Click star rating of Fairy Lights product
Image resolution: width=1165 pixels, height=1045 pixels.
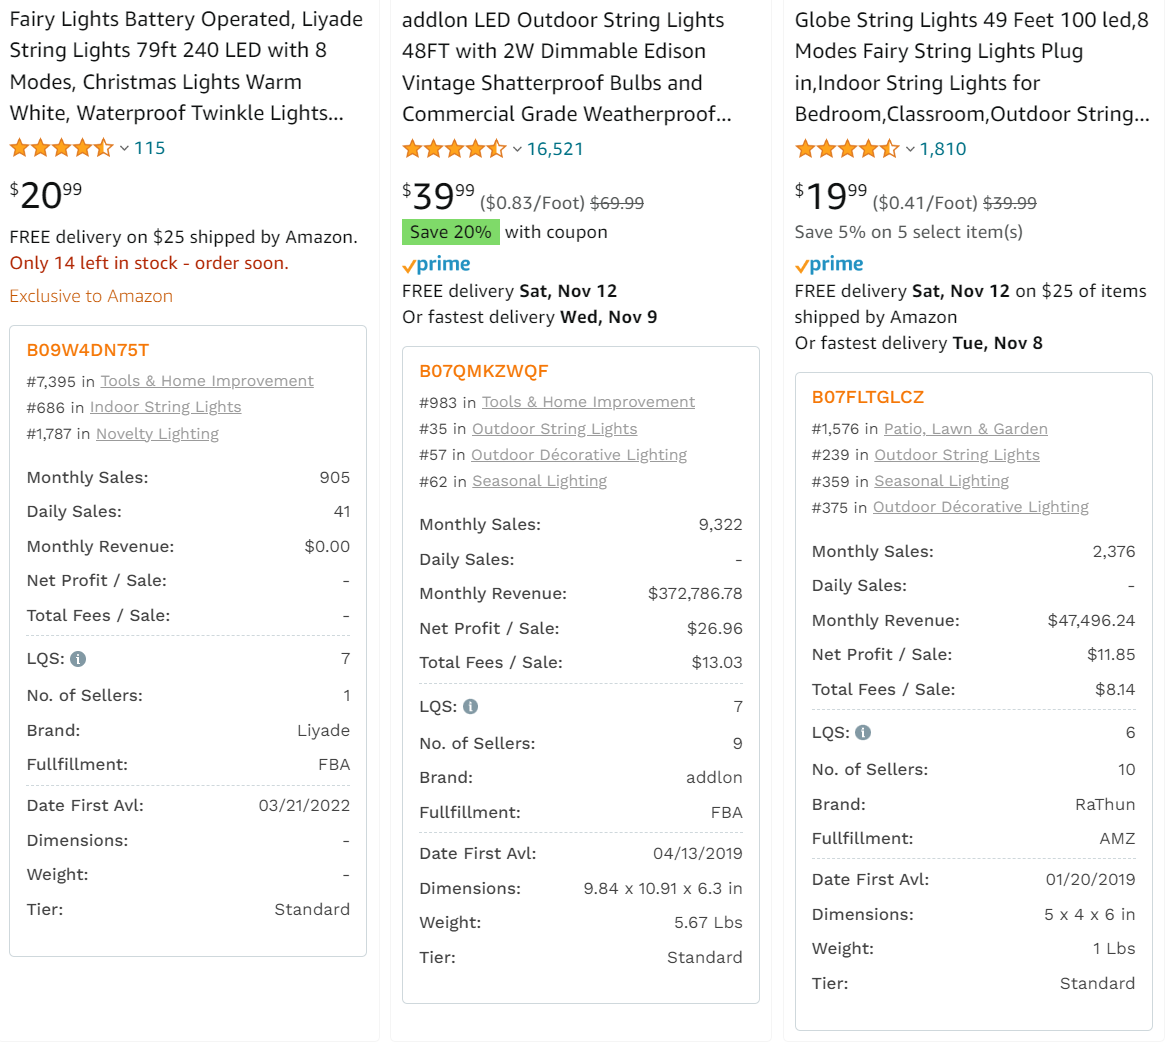click(x=62, y=148)
